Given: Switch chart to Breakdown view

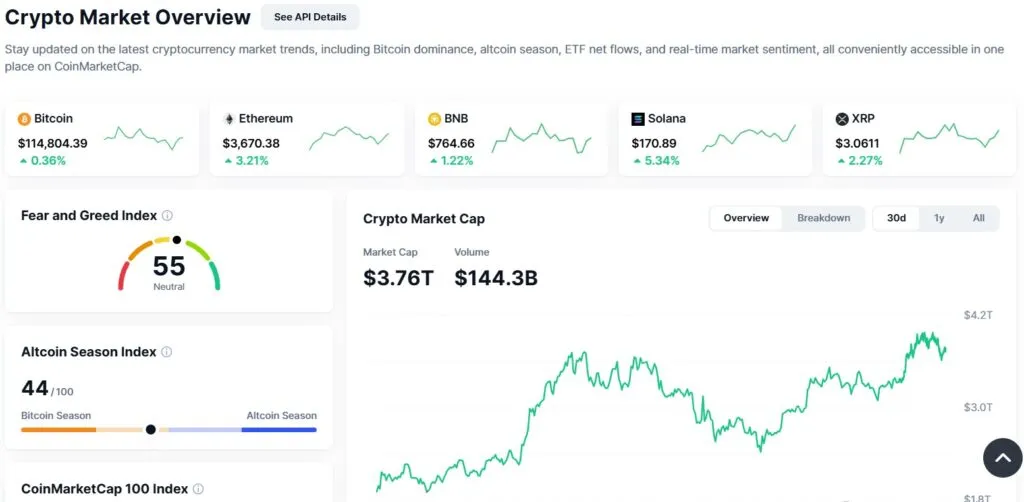Looking at the screenshot, I should [823, 218].
